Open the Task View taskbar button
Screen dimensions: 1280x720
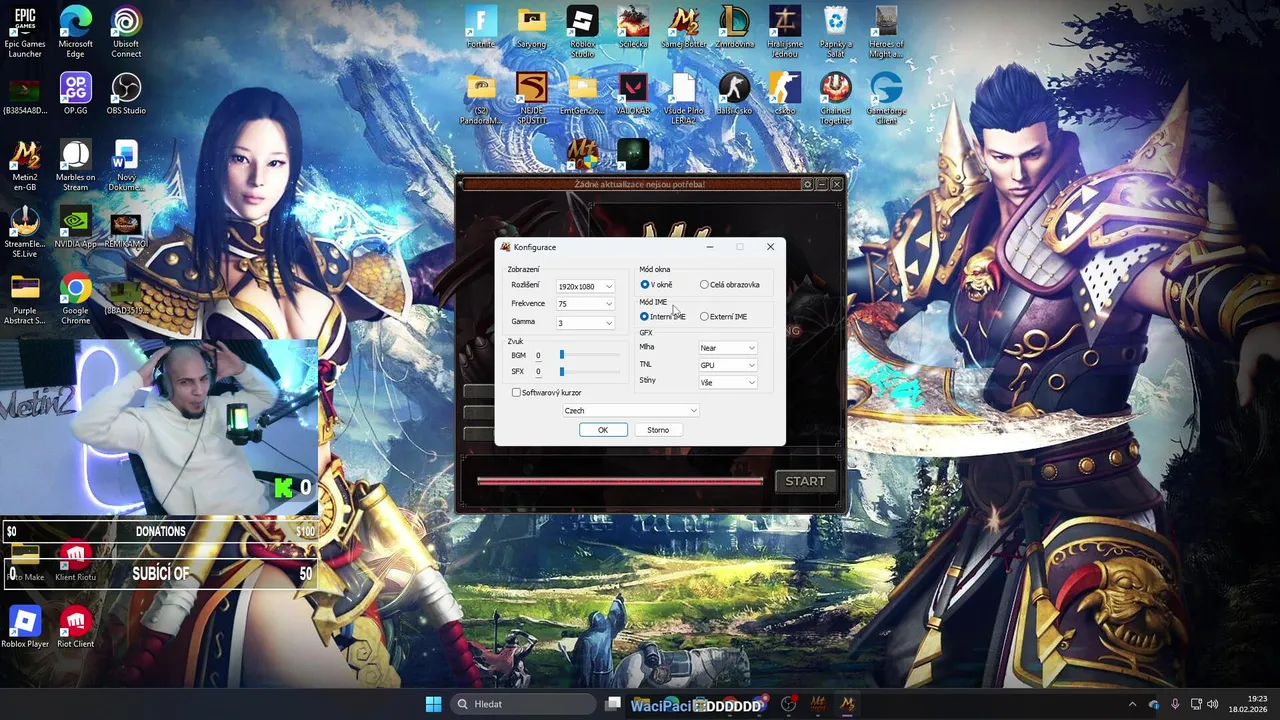tap(613, 704)
